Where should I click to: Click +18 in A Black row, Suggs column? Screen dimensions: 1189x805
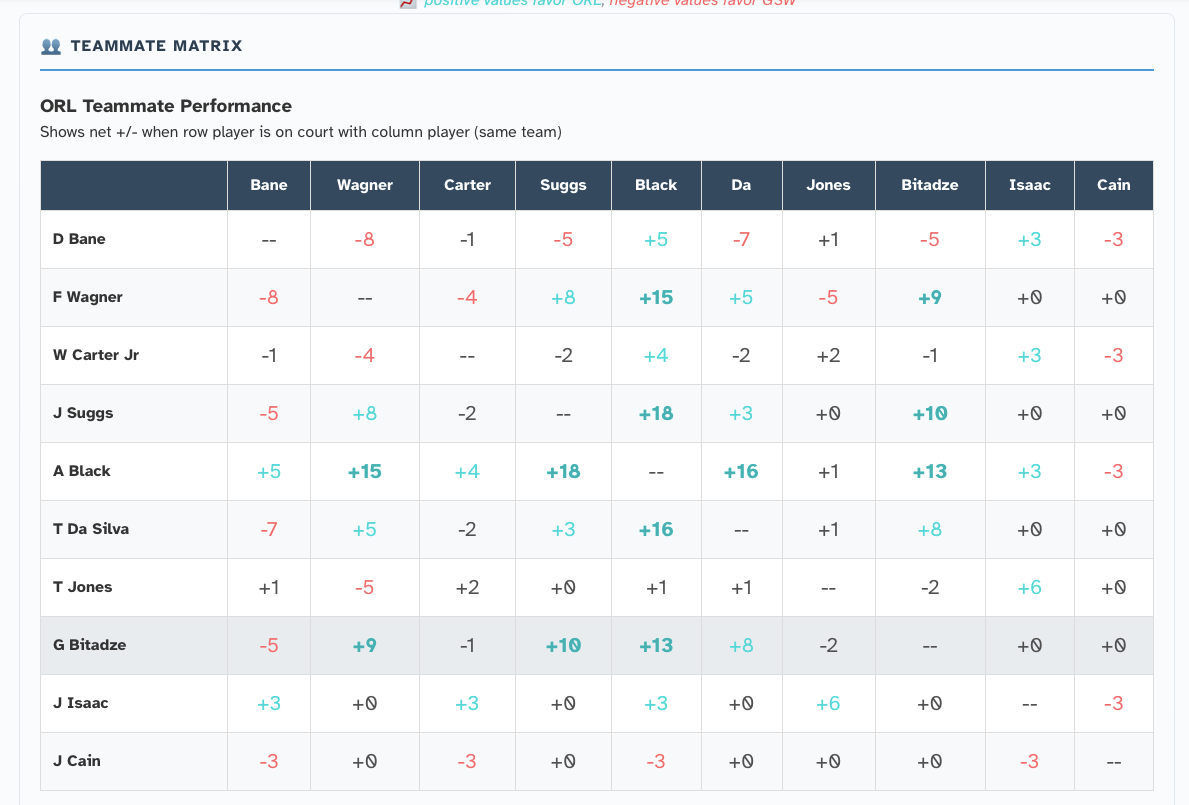(x=563, y=471)
